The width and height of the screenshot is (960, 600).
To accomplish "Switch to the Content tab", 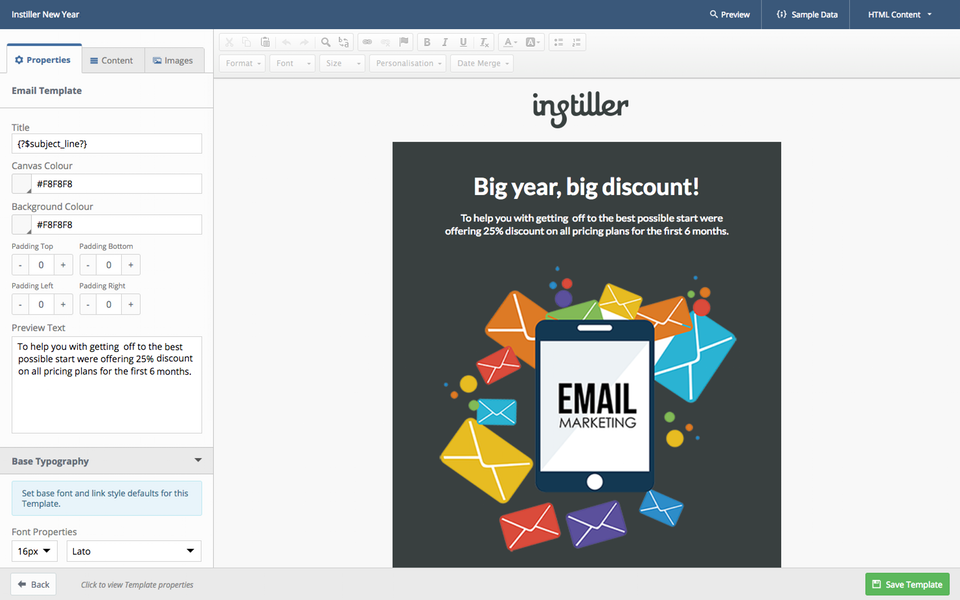I will (x=113, y=60).
